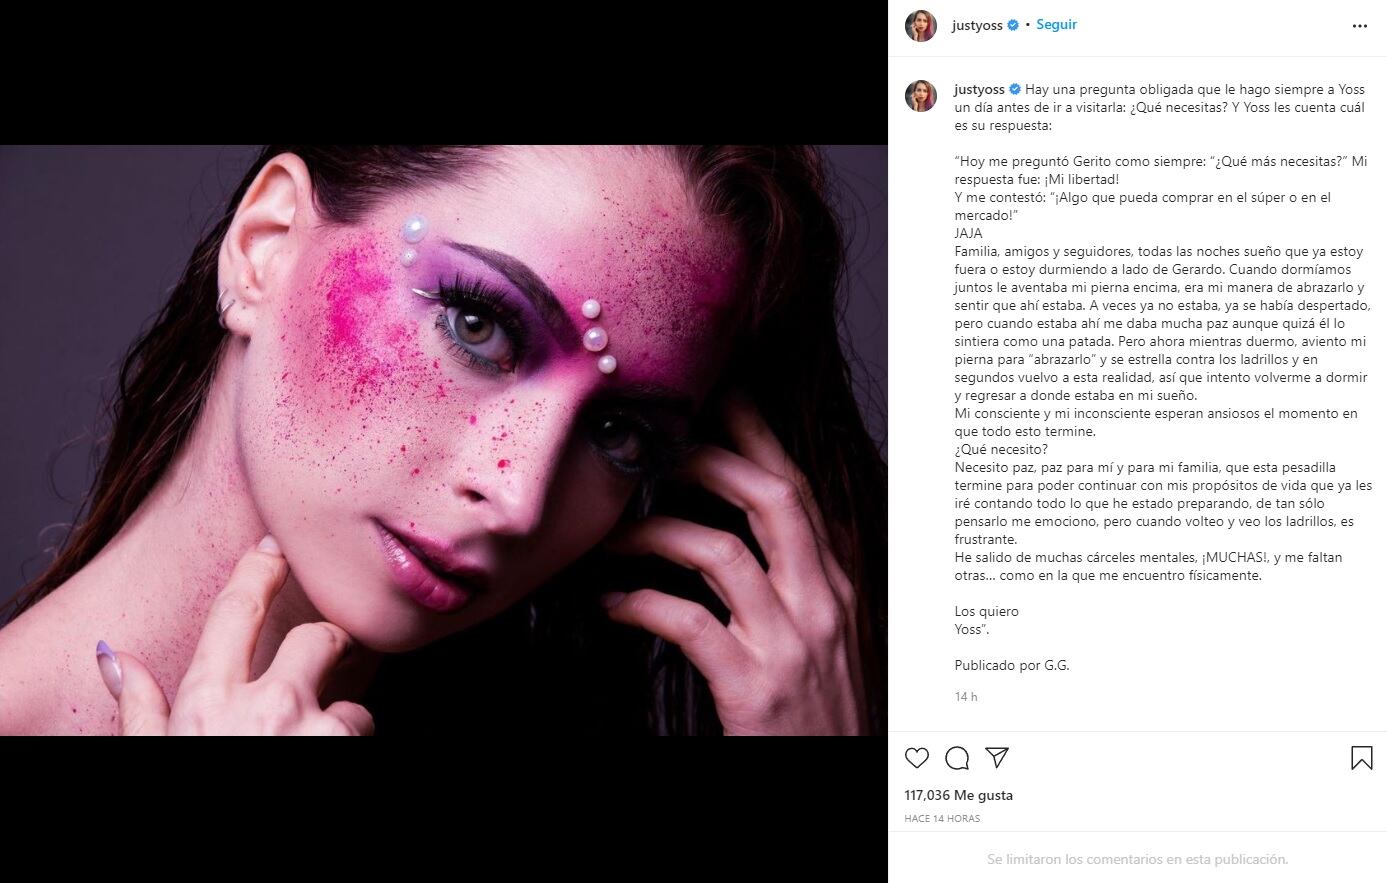Click the header profile avatar
Viewport: 1387px width, 883px height.
pyautogui.click(x=921, y=26)
